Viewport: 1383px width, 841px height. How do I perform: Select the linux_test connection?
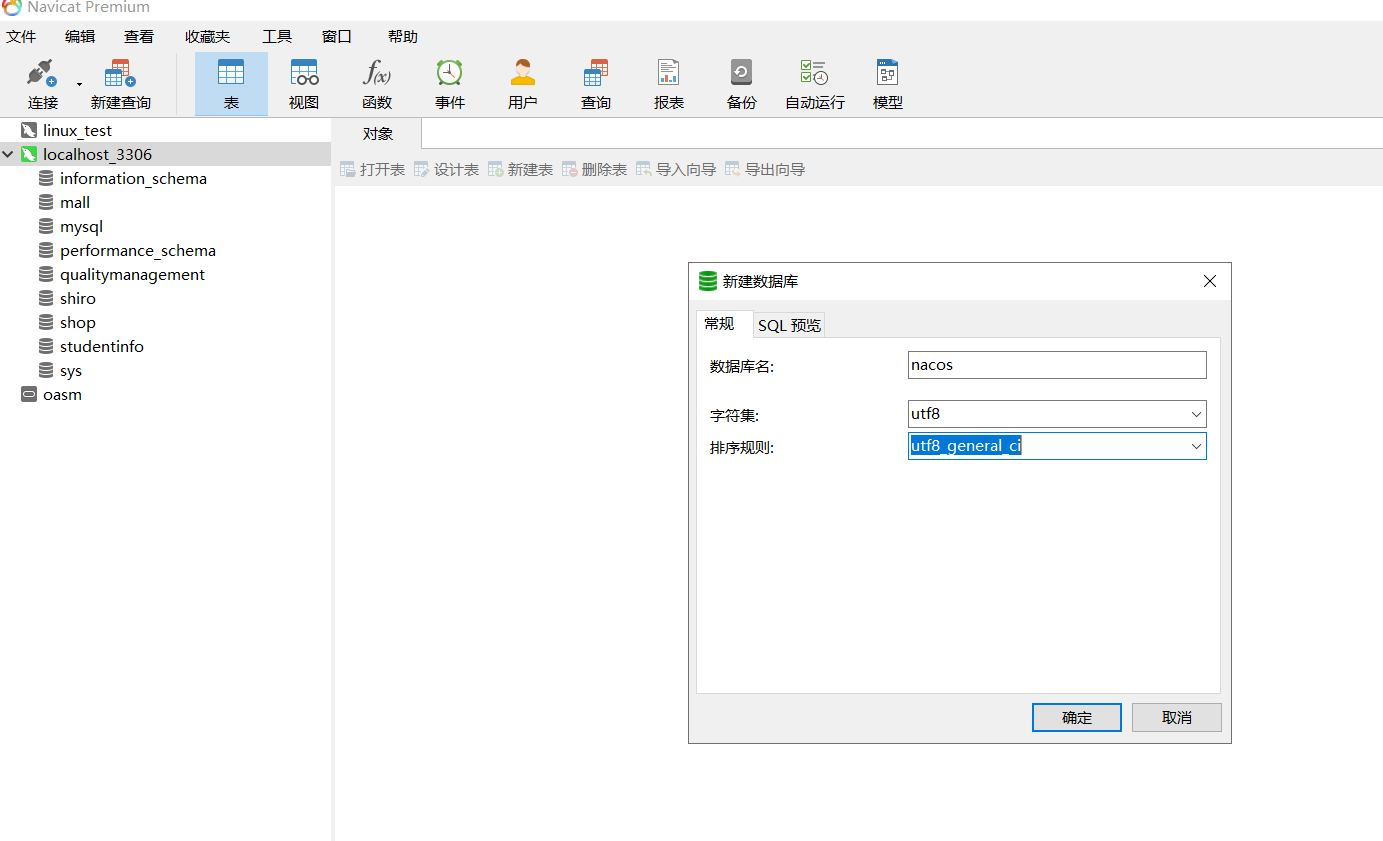click(x=77, y=130)
